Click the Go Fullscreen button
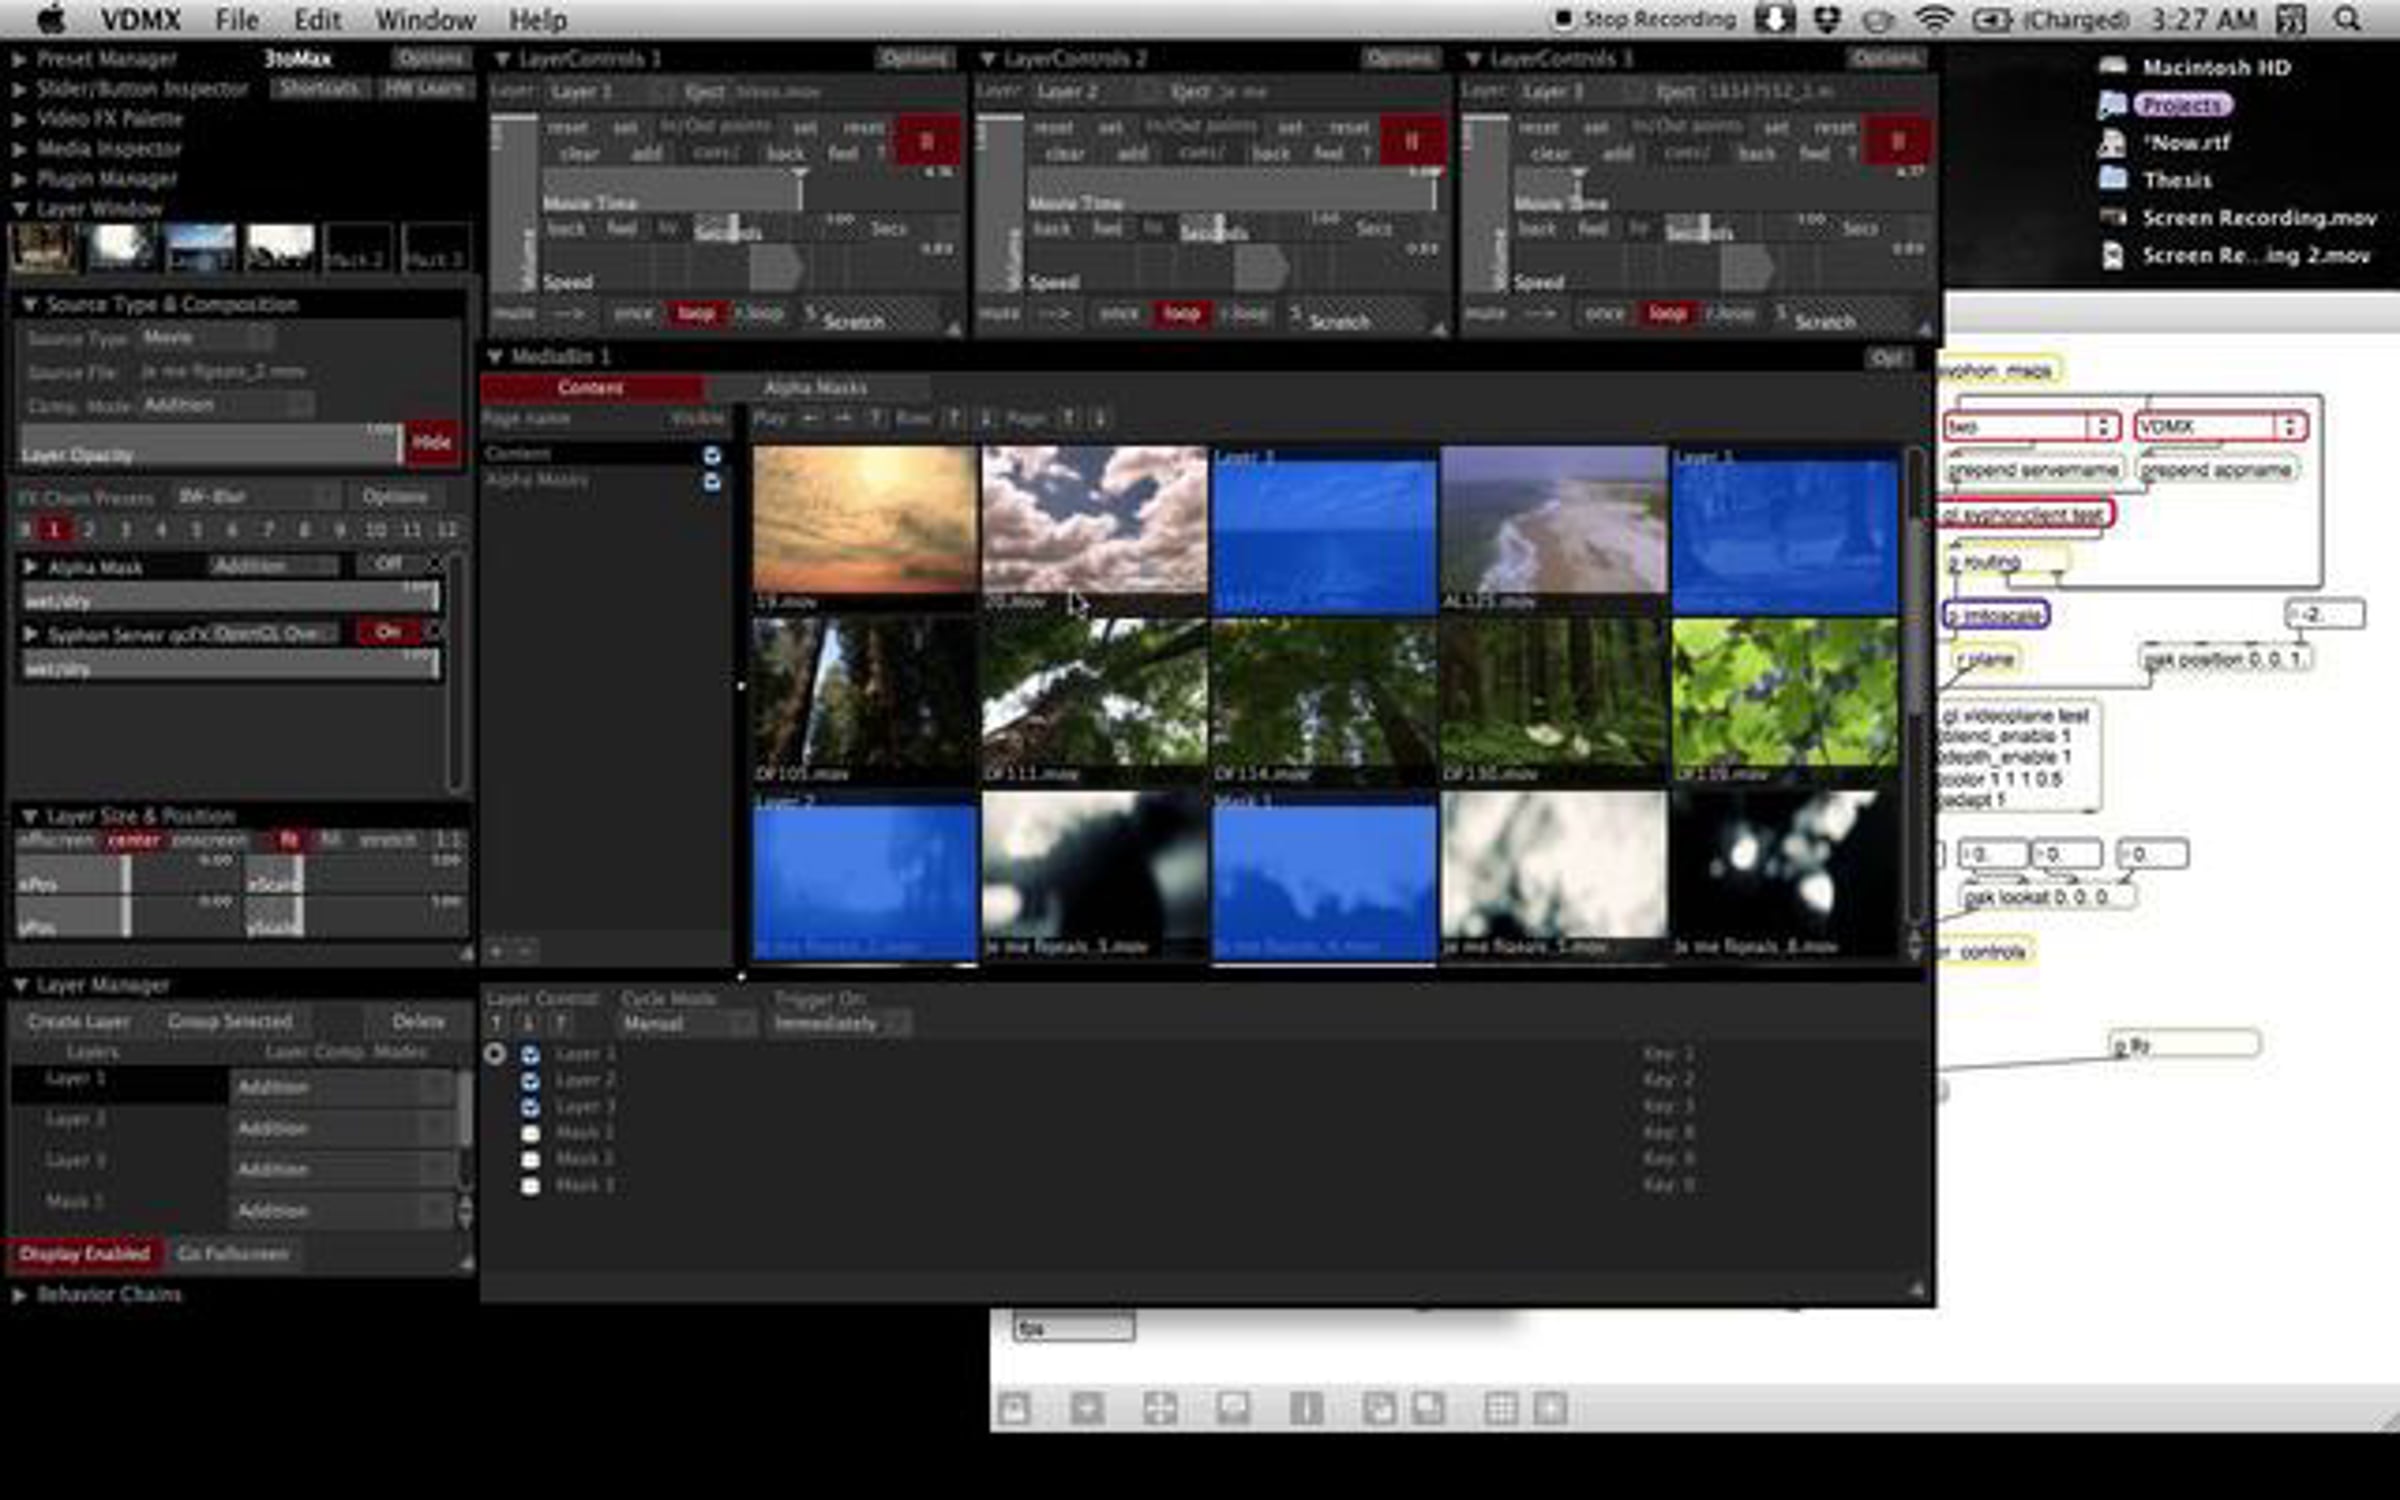Image resolution: width=2400 pixels, height=1500 pixels. (233, 1254)
